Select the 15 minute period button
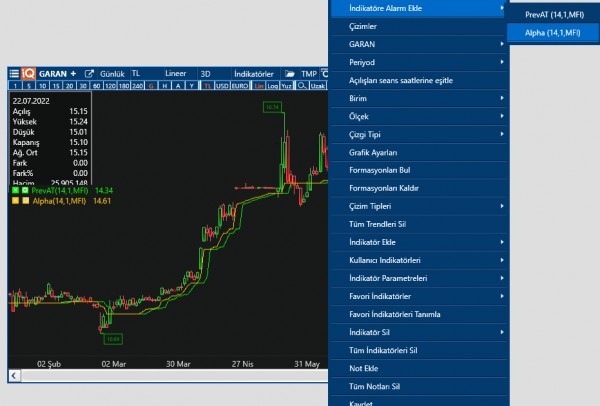Screen dimensions: 600x406 coord(56,86)
